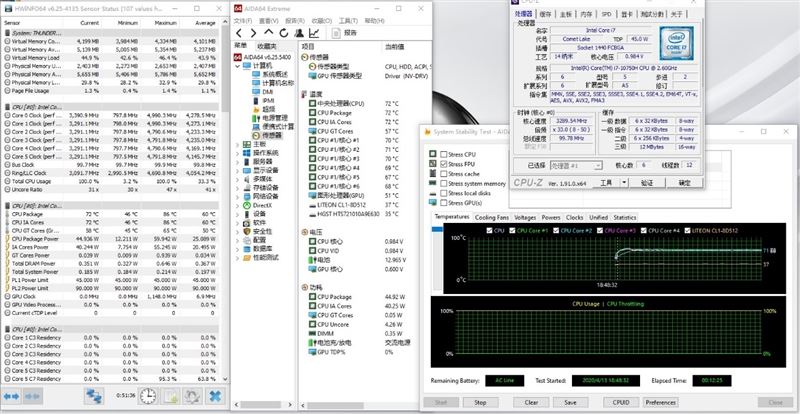Select 传感器 sensor item in AIDA64 tree
Viewport: 800px width, 414px height.
266,136
